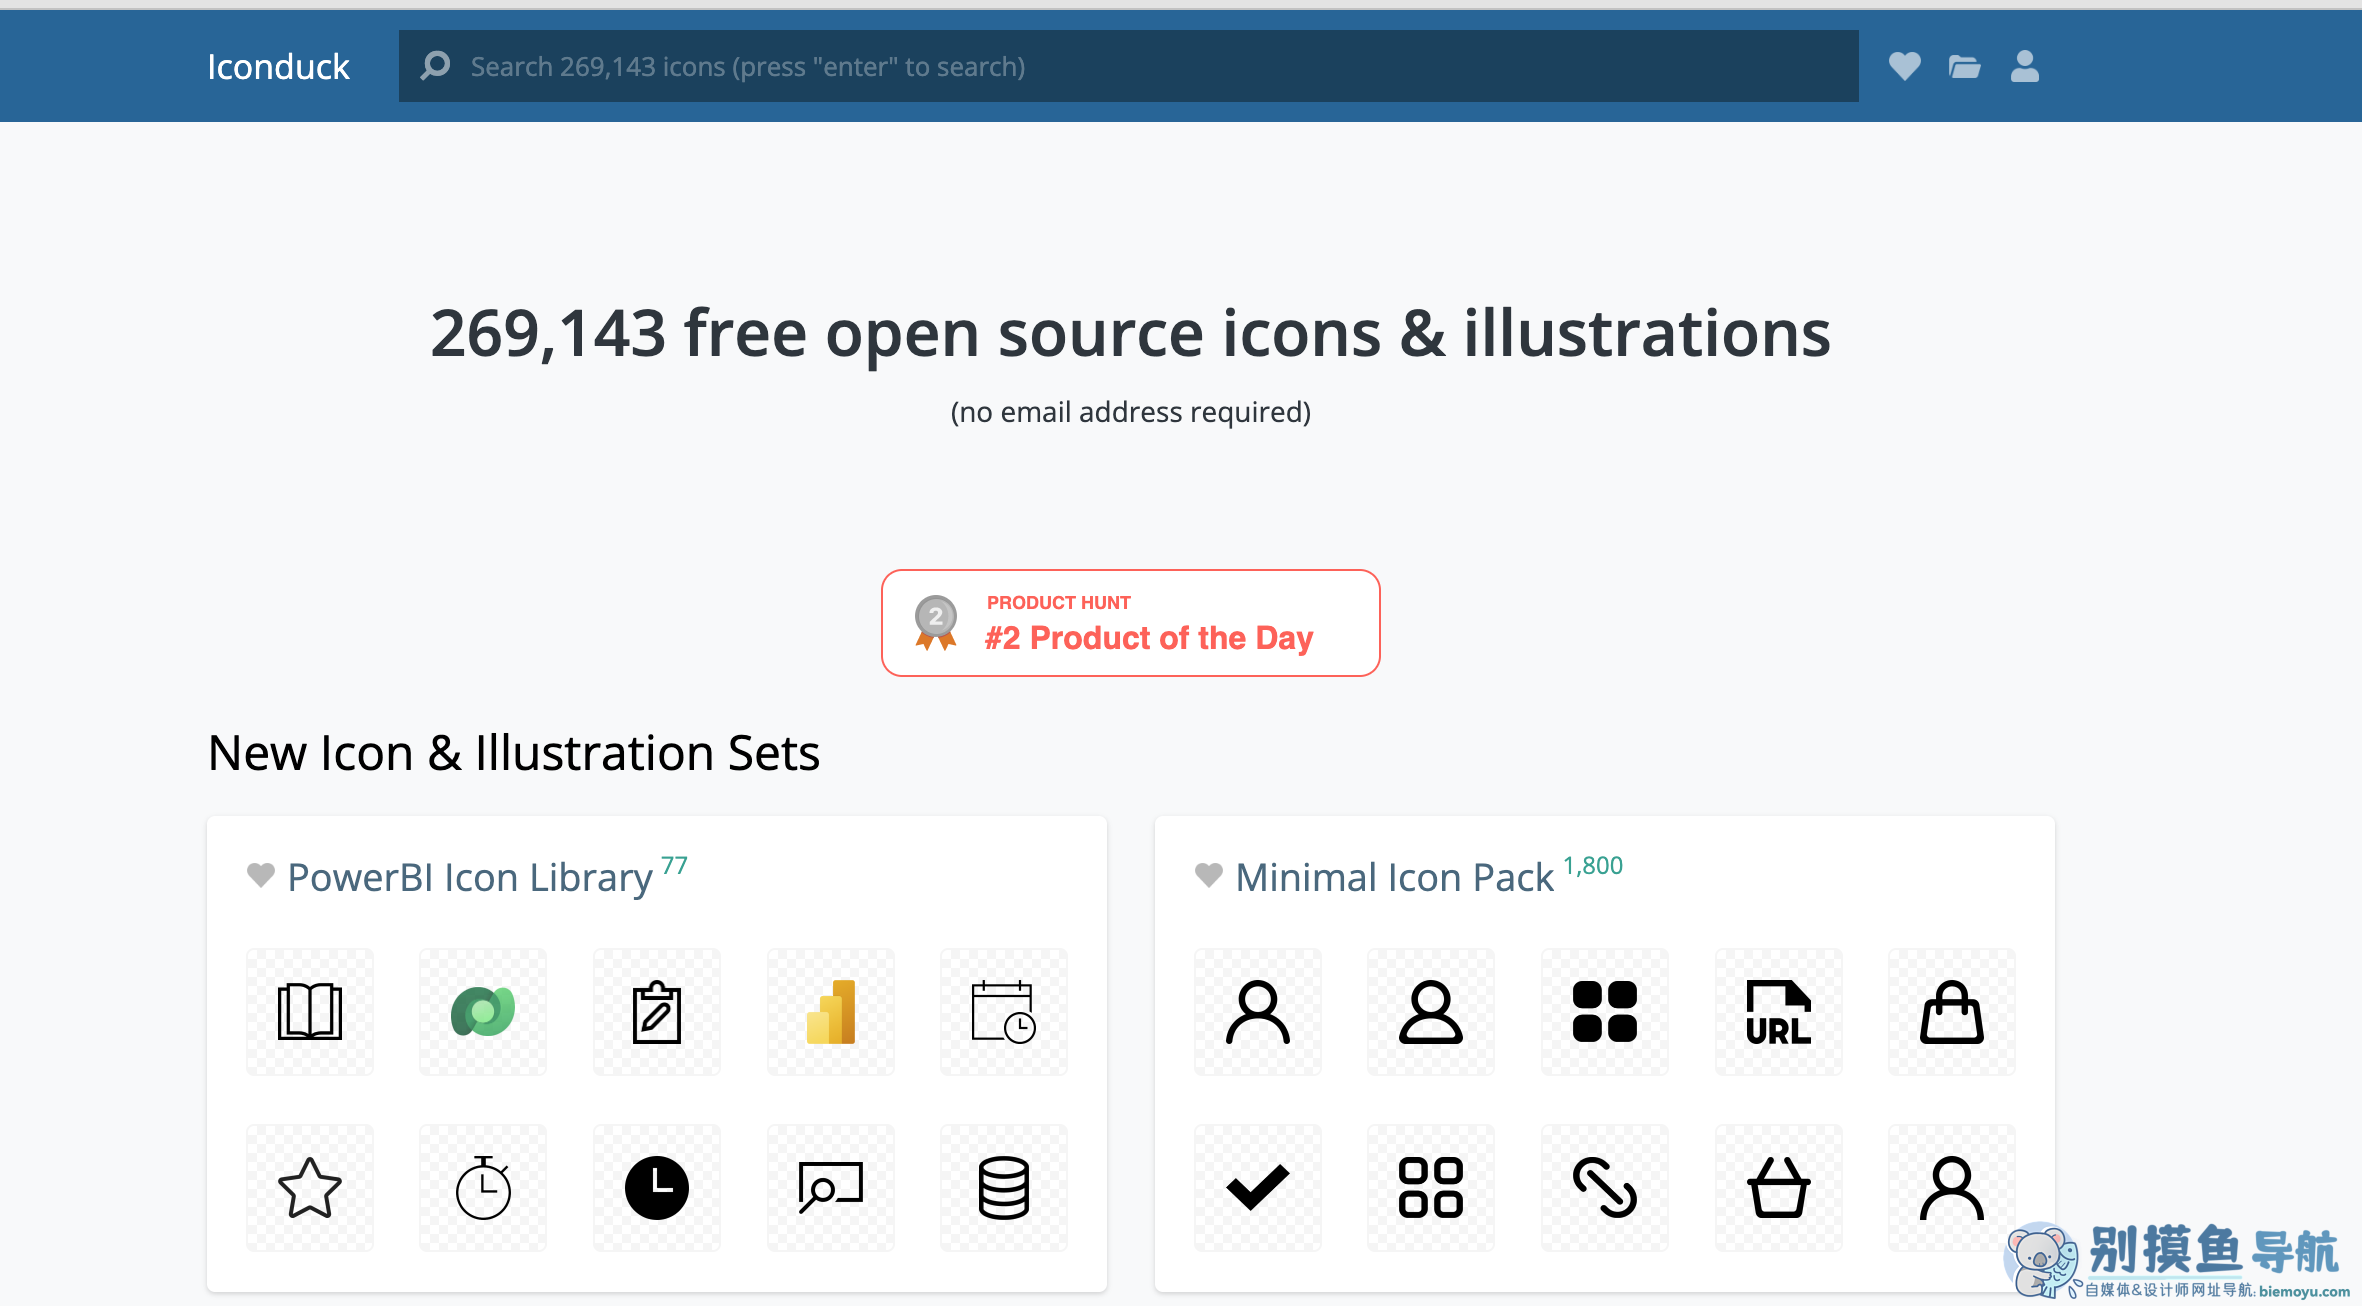Open the Minimal Icon Pack link
2362x1306 pixels.
[x=1394, y=877]
